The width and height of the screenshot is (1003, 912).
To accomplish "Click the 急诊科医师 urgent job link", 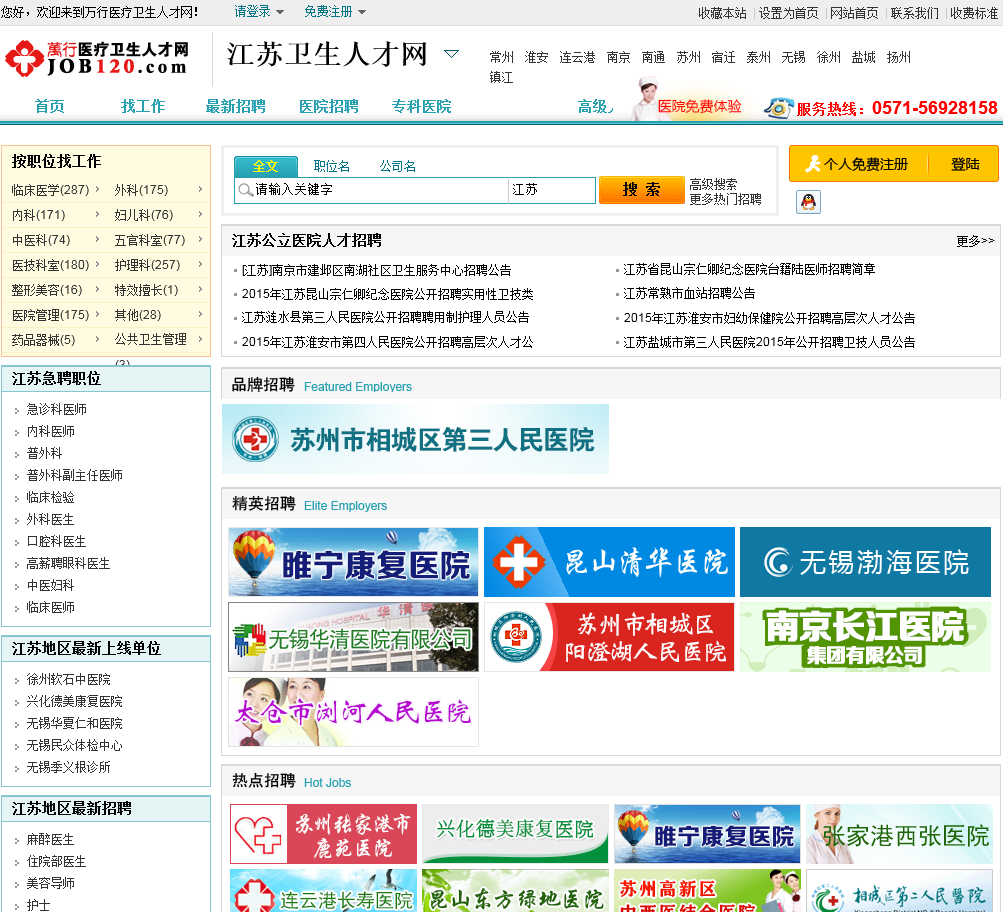I will click(x=56, y=409).
